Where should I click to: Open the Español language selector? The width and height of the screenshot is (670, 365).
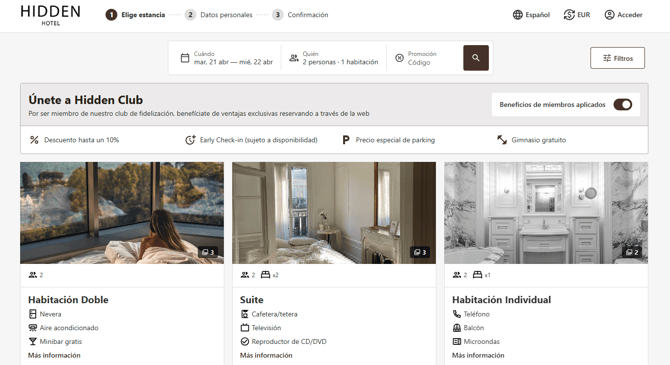pyautogui.click(x=531, y=15)
